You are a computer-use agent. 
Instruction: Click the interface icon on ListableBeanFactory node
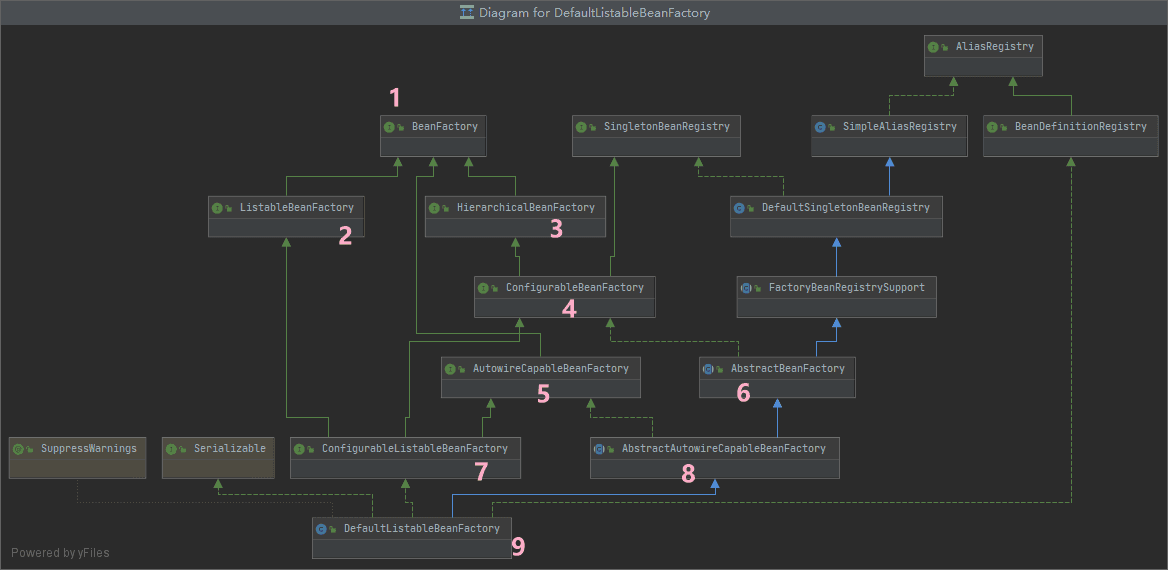217,208
